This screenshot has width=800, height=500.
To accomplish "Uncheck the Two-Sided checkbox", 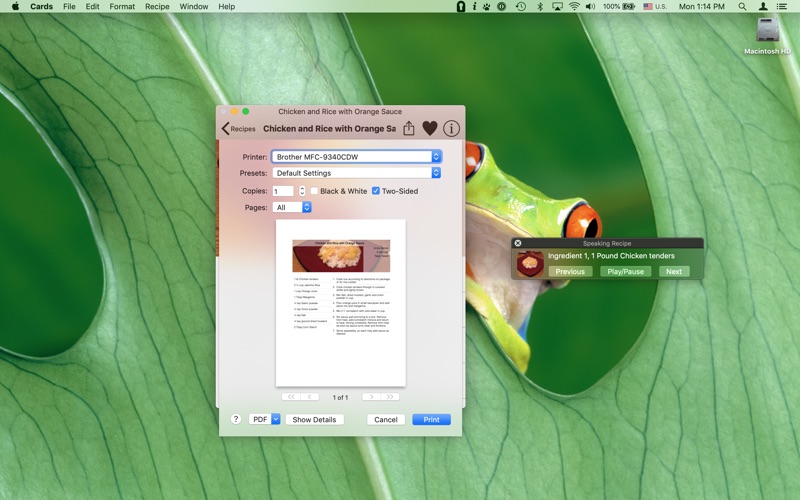I will (376, 191).
